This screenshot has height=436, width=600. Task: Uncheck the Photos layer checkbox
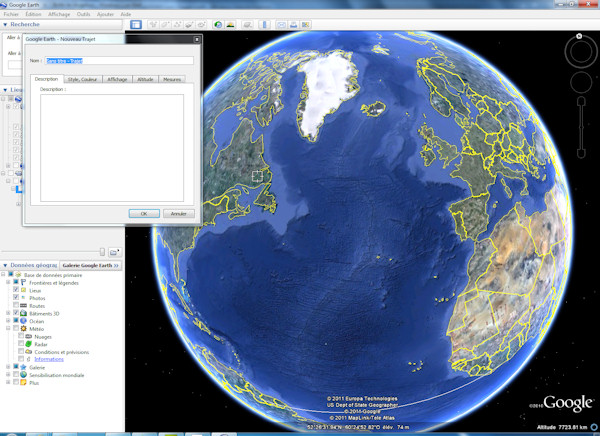pos(16,297)
